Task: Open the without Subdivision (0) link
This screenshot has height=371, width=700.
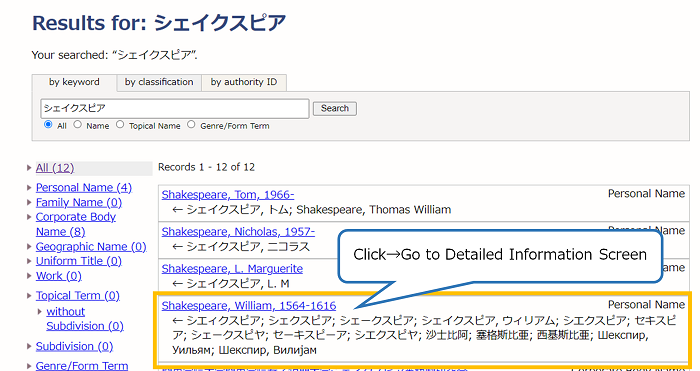Action: point(85,319)
